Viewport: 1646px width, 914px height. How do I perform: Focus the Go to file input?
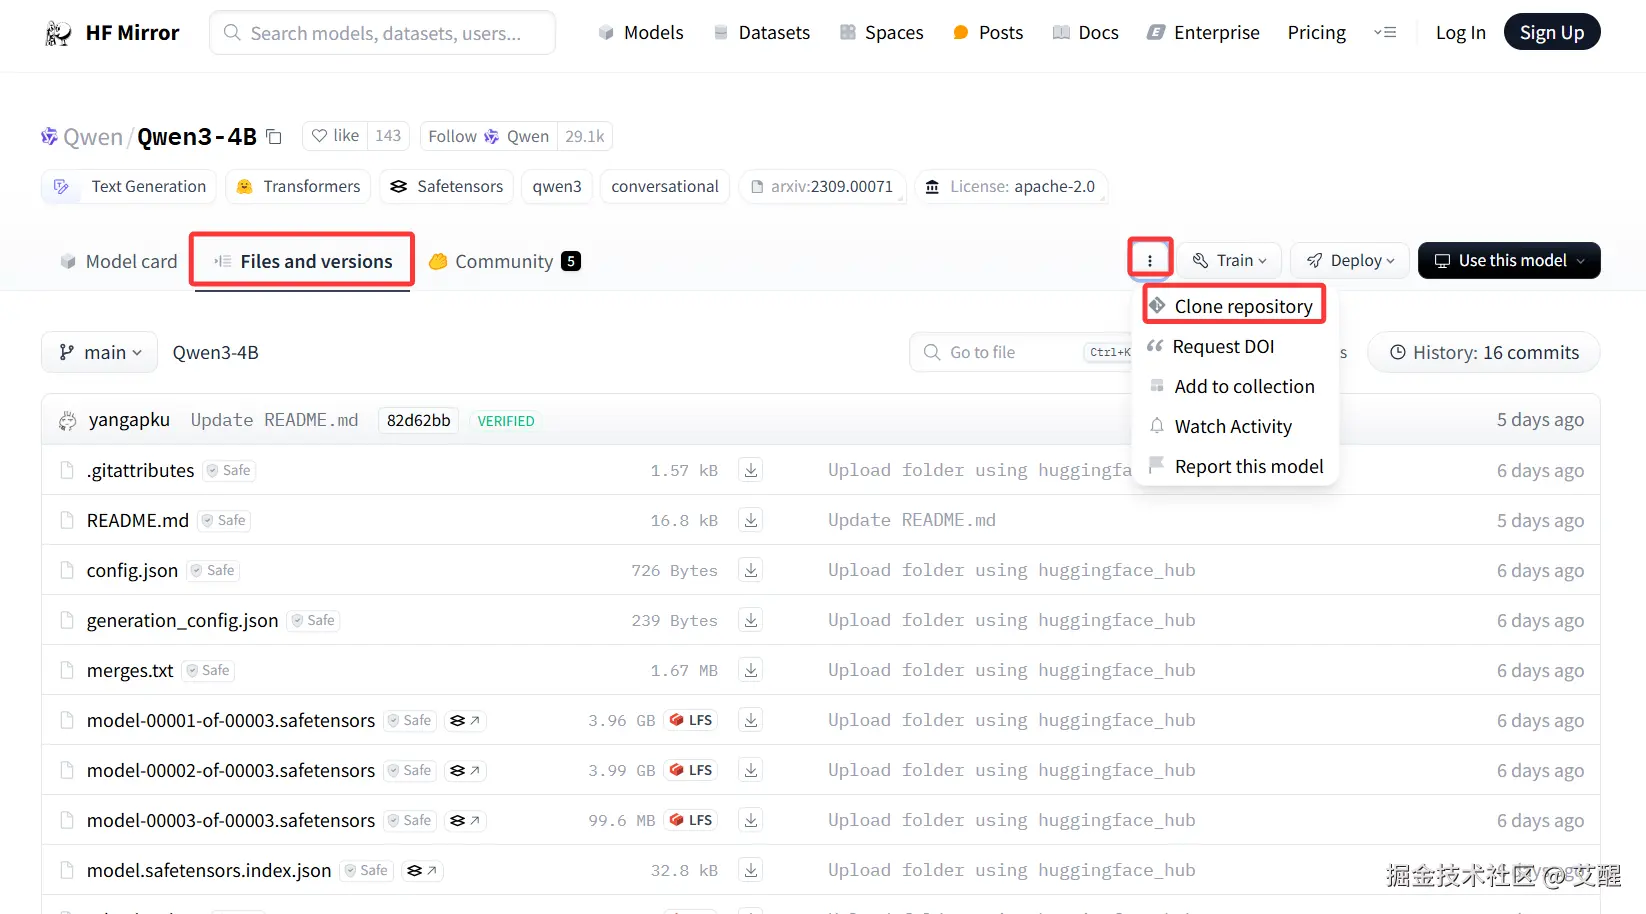(1020, 352)
